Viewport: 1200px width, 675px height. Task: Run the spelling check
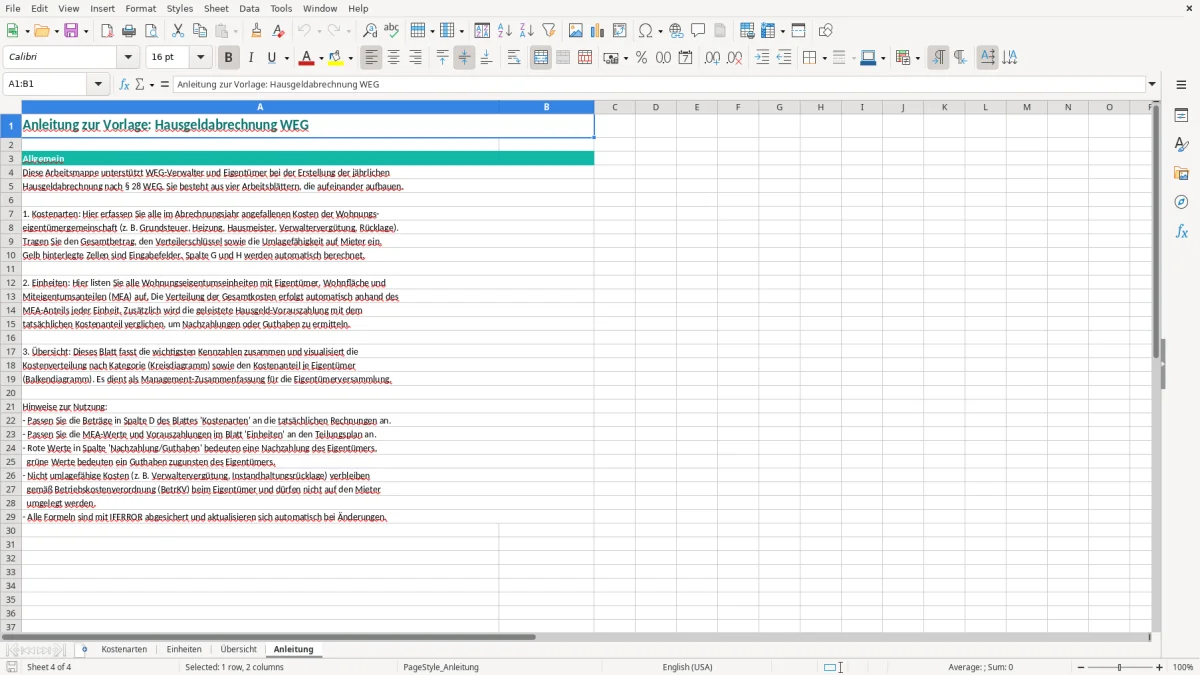pos(391,31)
